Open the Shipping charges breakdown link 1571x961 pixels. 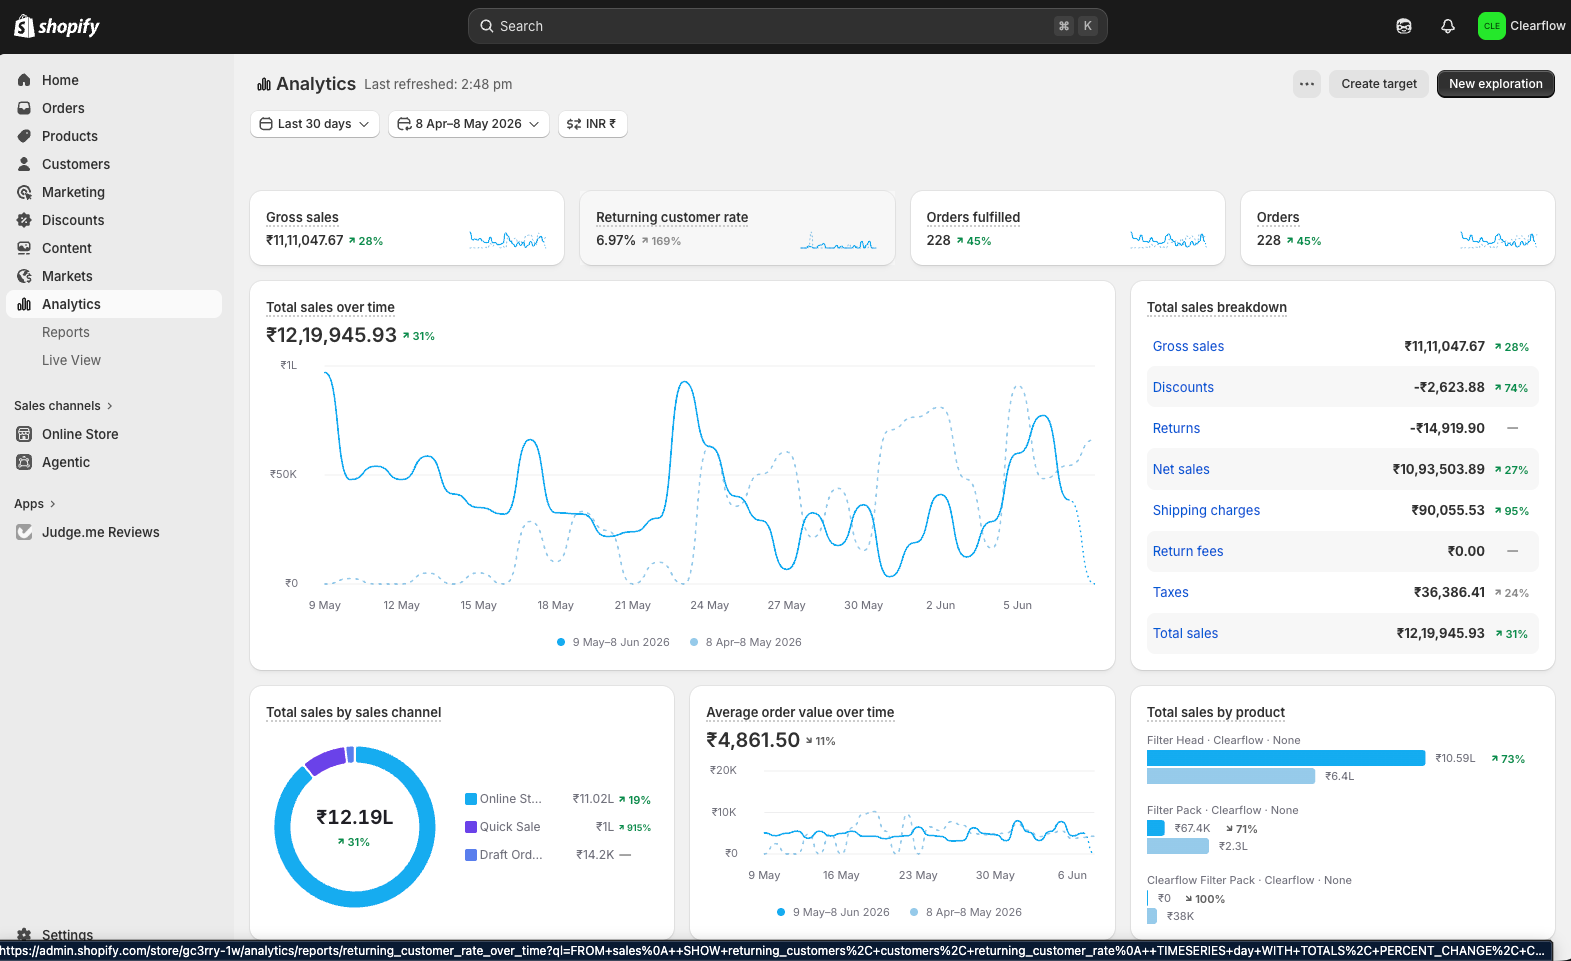[1206, 510]
